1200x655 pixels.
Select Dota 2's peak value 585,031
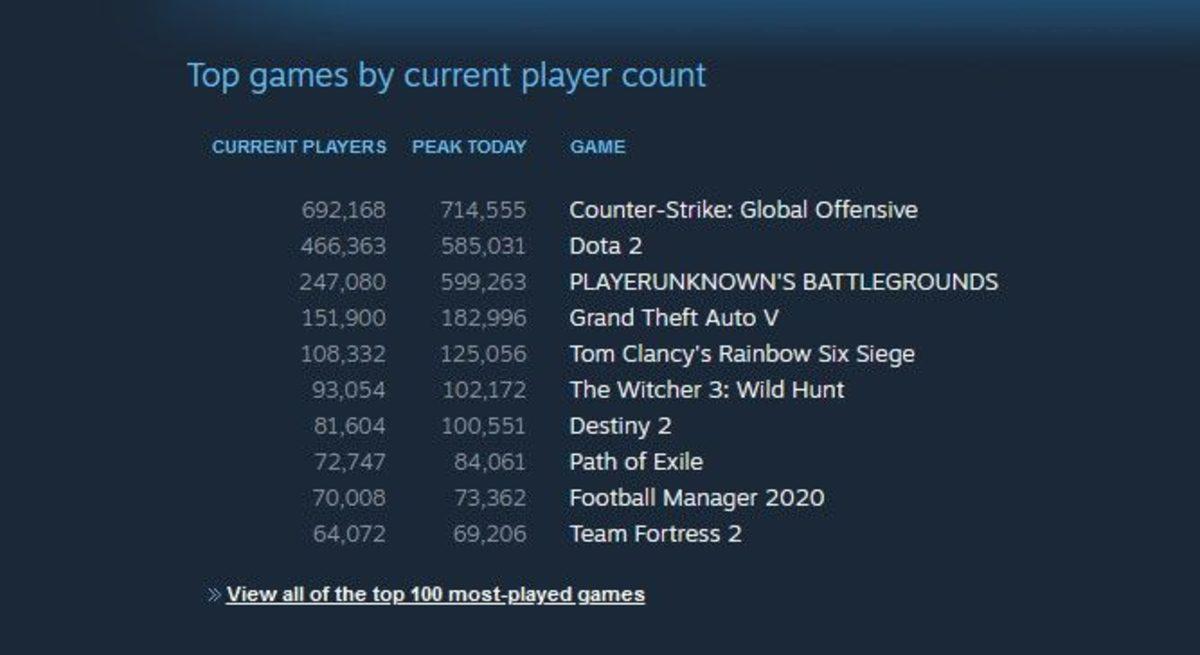point(485,246)
